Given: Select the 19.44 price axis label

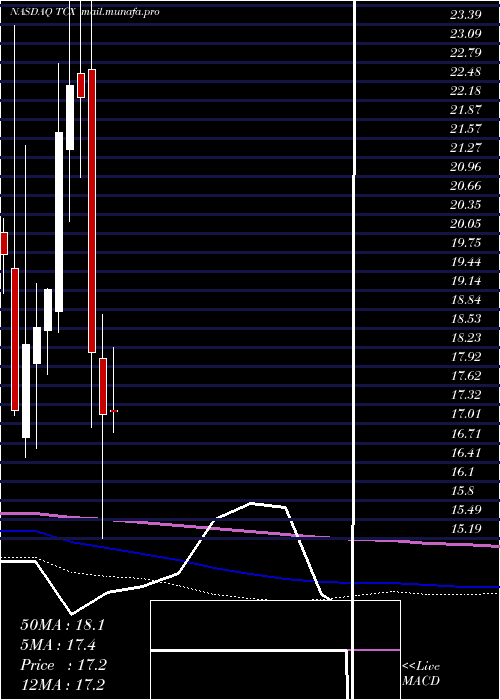Looking at the screenshot, I should click(x=466, y=262).
